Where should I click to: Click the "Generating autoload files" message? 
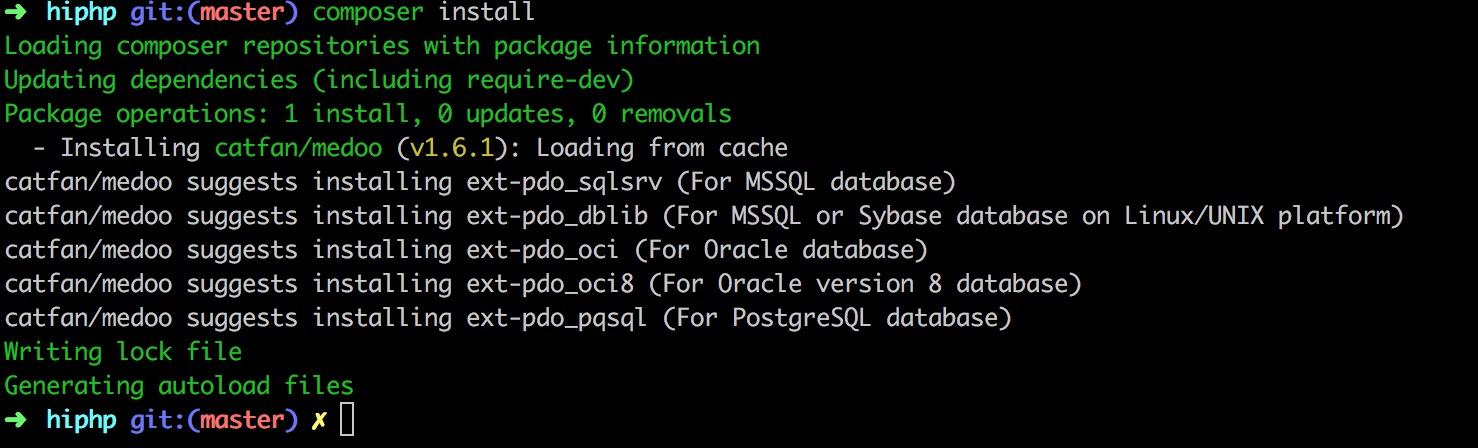pyautogui.click(x=179, y=386)
